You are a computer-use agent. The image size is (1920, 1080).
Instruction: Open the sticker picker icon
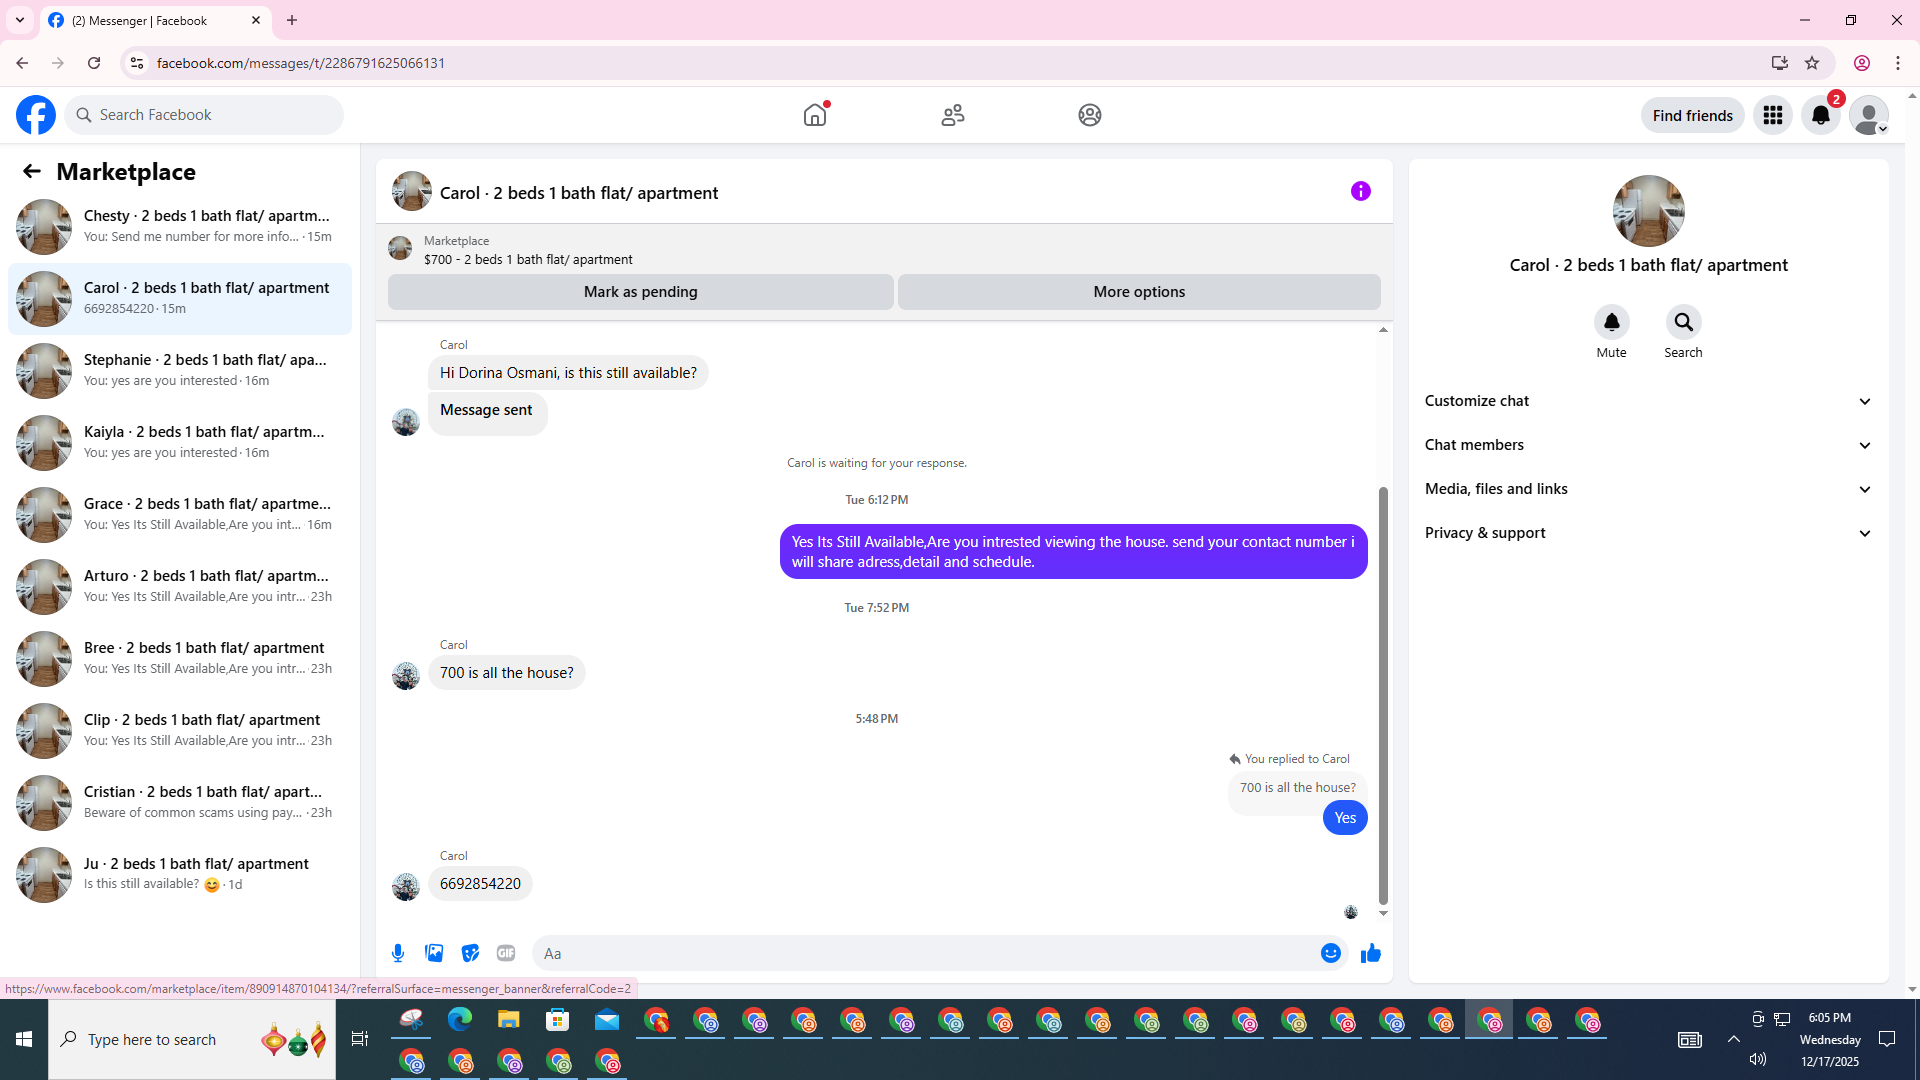(470, 953)
